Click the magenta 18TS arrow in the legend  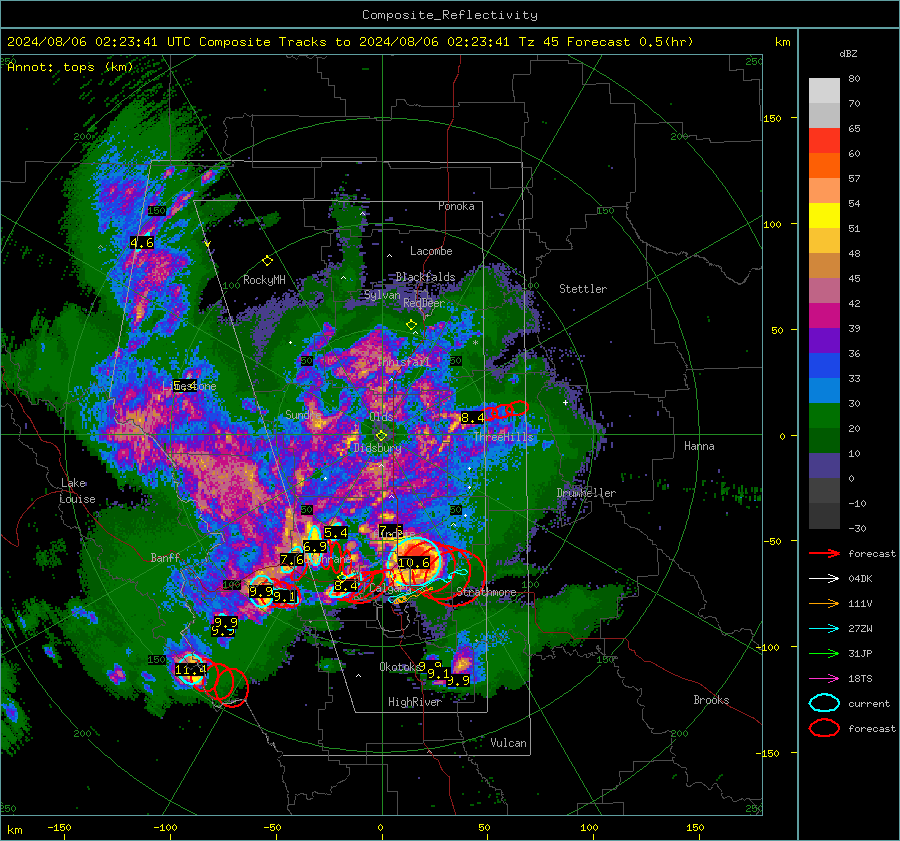[x=824, y=679]
